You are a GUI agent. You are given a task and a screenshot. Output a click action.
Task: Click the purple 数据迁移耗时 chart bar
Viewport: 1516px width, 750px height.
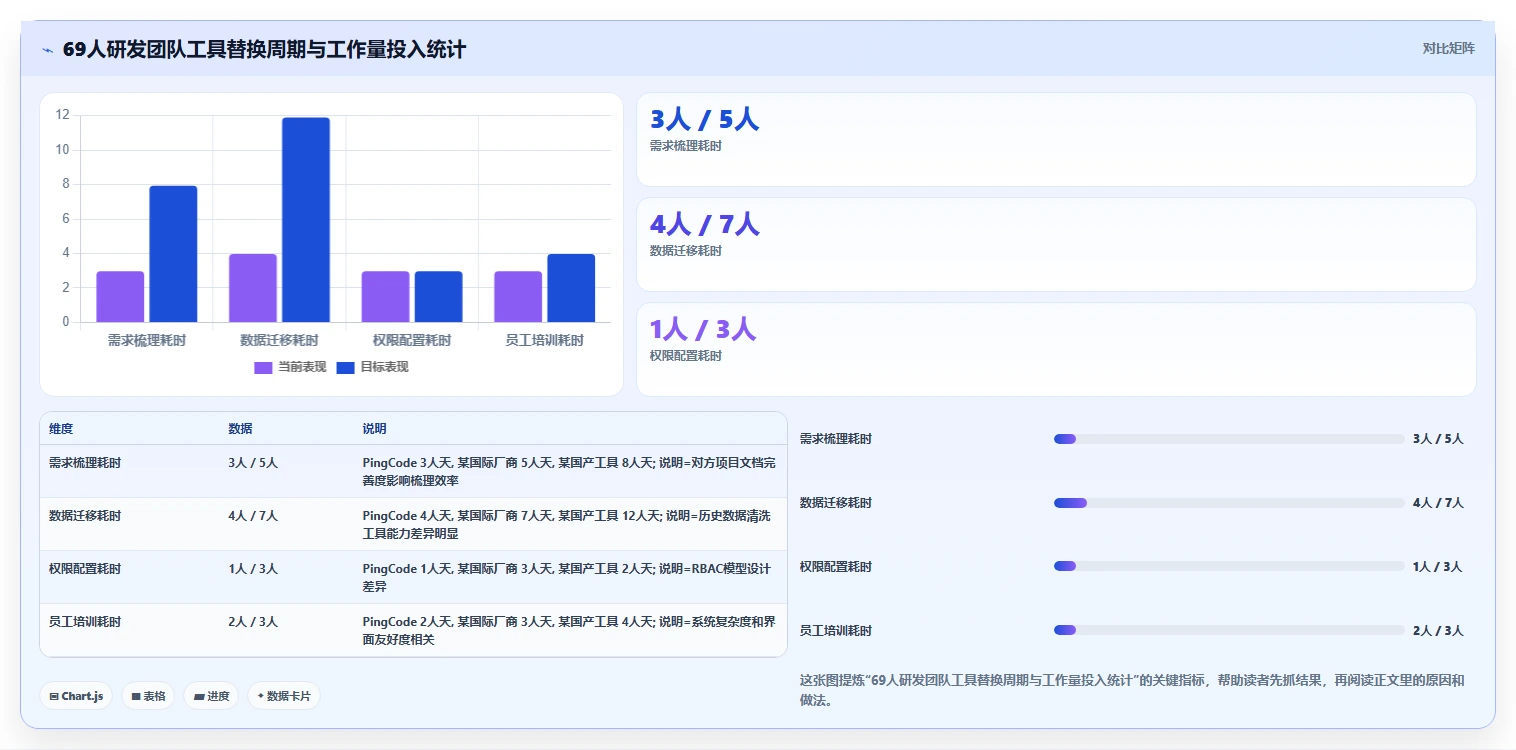pos(253,288)
